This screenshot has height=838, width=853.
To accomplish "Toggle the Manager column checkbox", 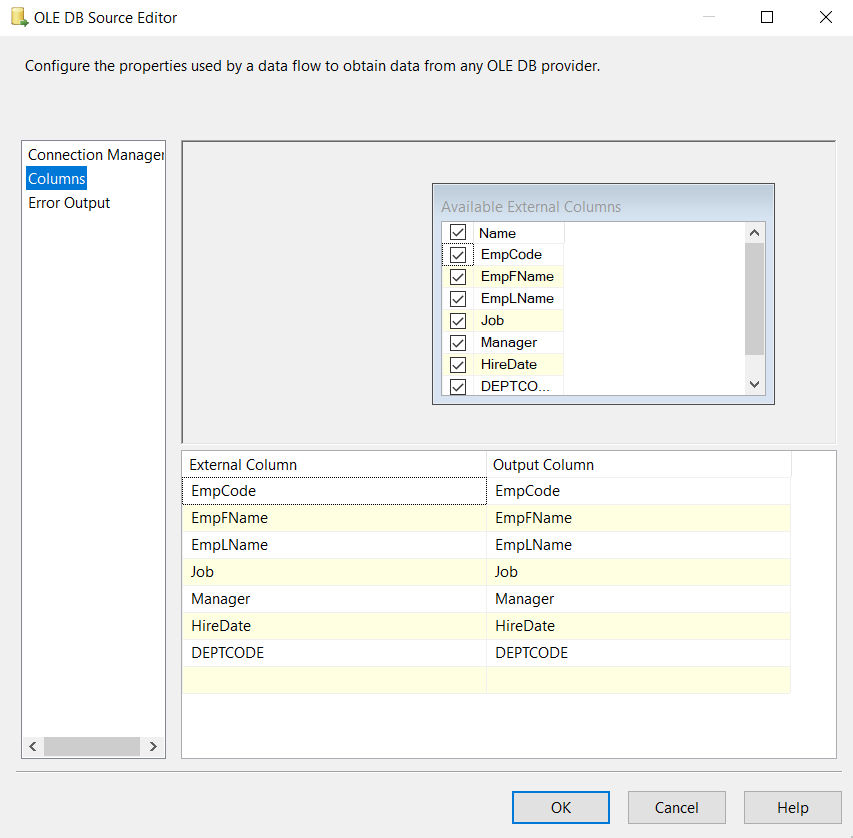I will coord(457,342).
